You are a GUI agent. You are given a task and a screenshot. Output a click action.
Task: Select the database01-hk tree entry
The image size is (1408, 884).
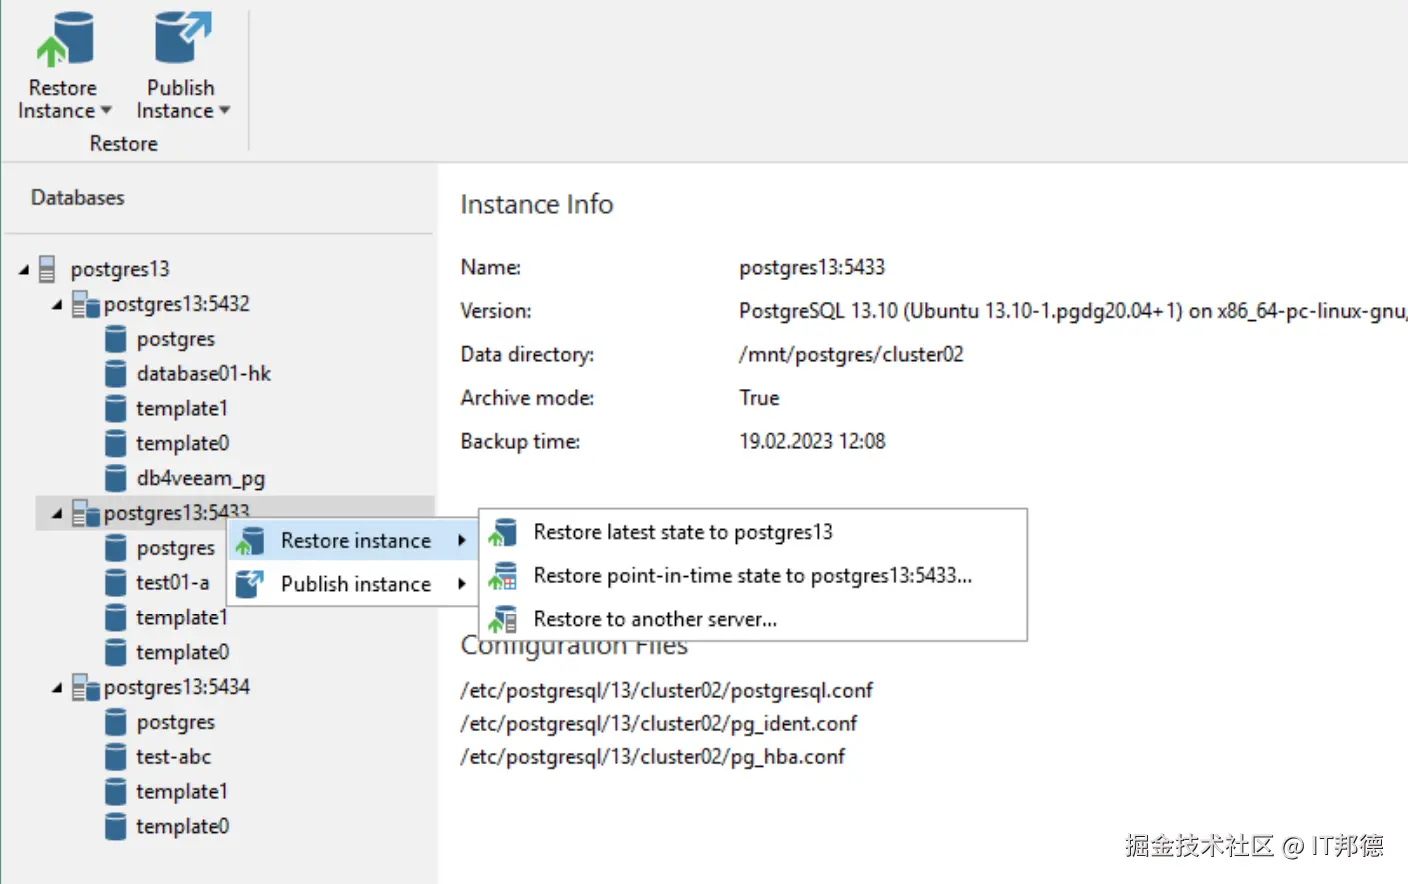204,374
